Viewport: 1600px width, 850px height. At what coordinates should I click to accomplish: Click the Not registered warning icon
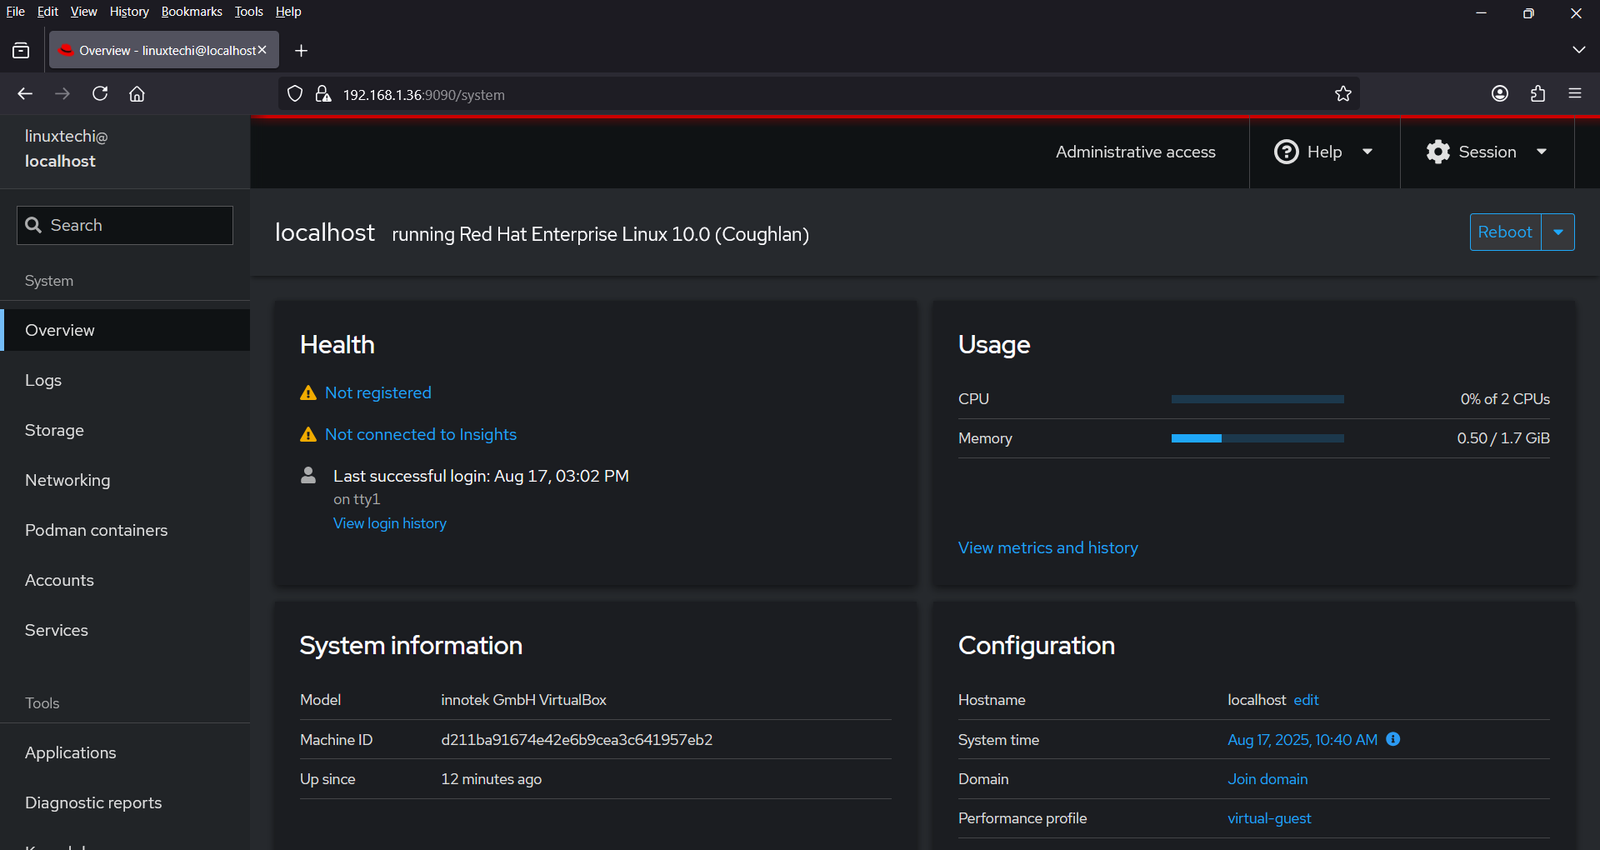point(308,393)
